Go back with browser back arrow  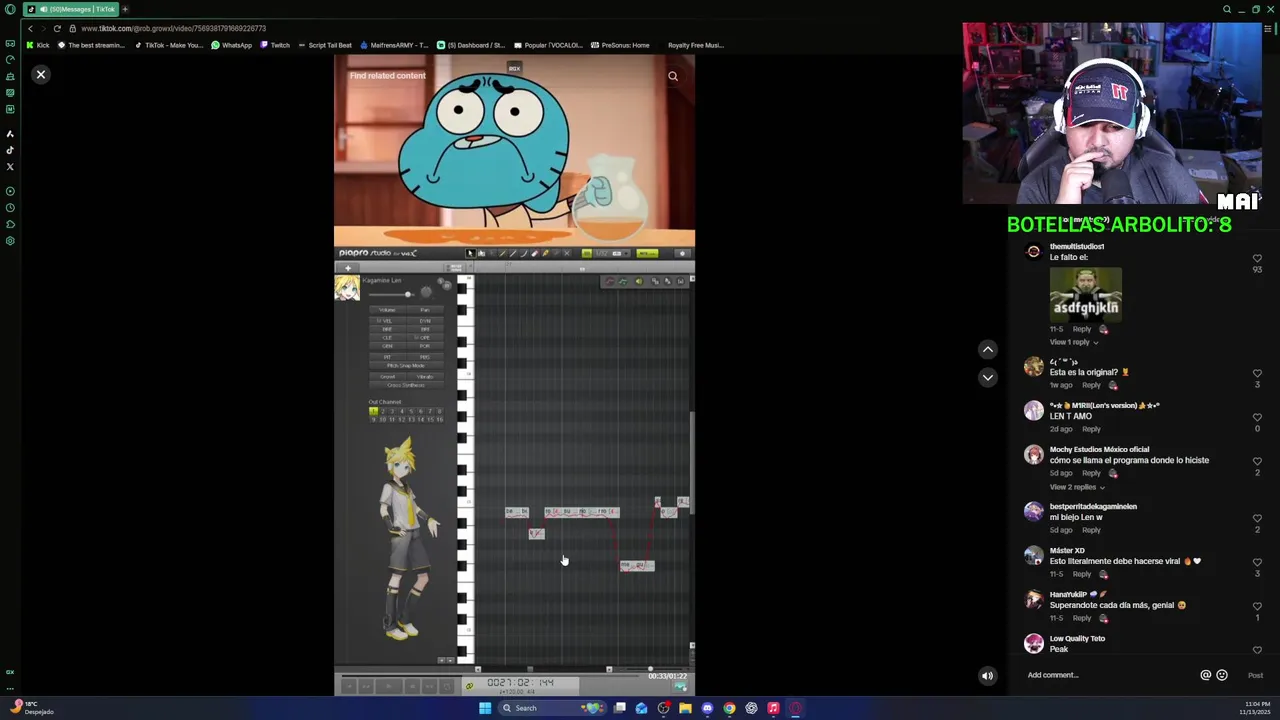[30, 28]
